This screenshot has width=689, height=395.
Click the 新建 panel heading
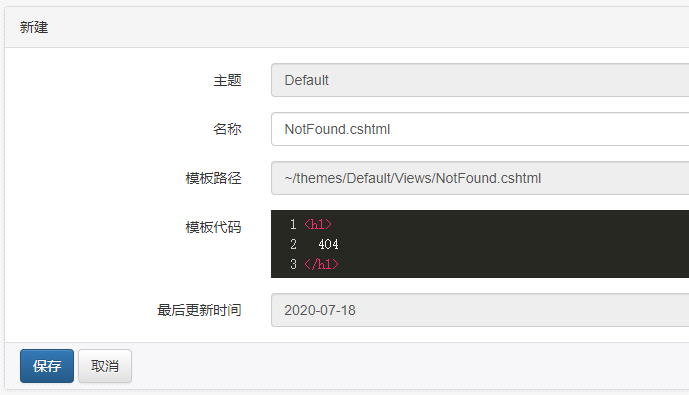tap(34, 27)
